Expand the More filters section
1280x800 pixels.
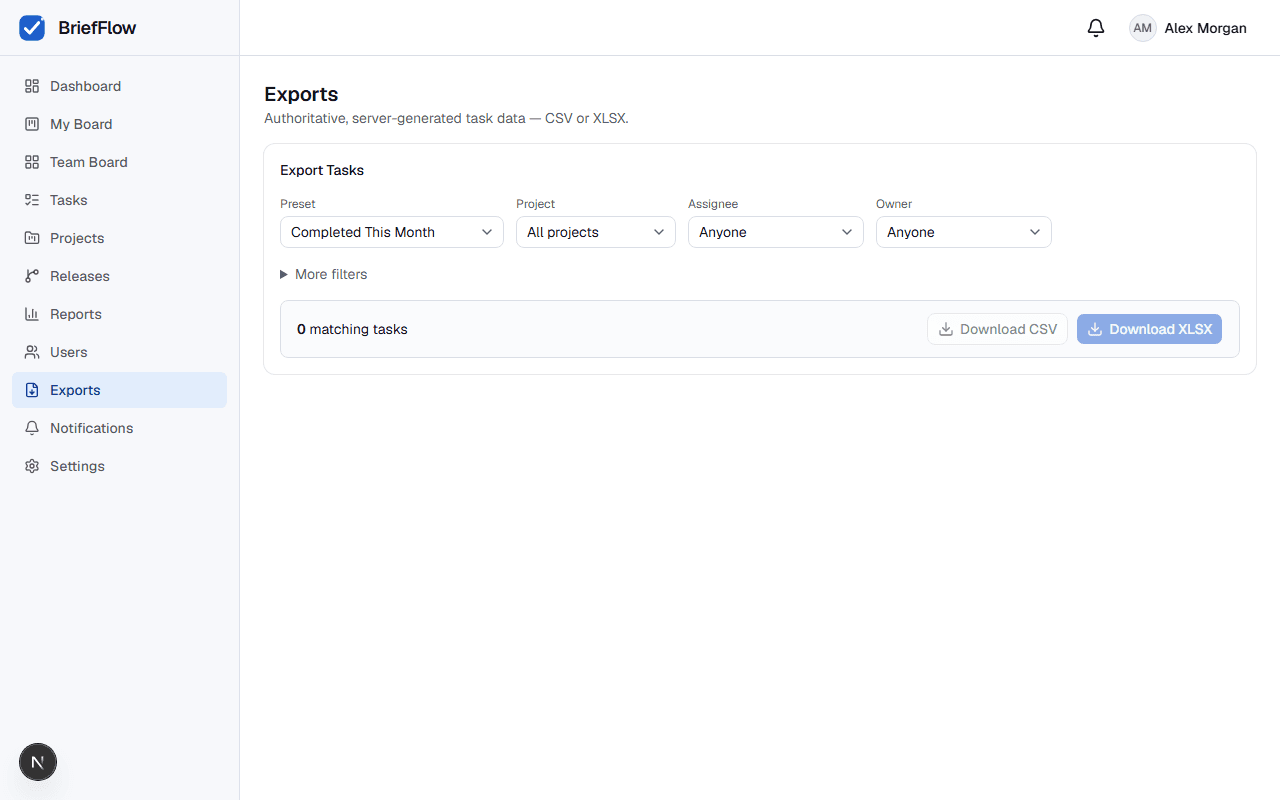(324, 274)
